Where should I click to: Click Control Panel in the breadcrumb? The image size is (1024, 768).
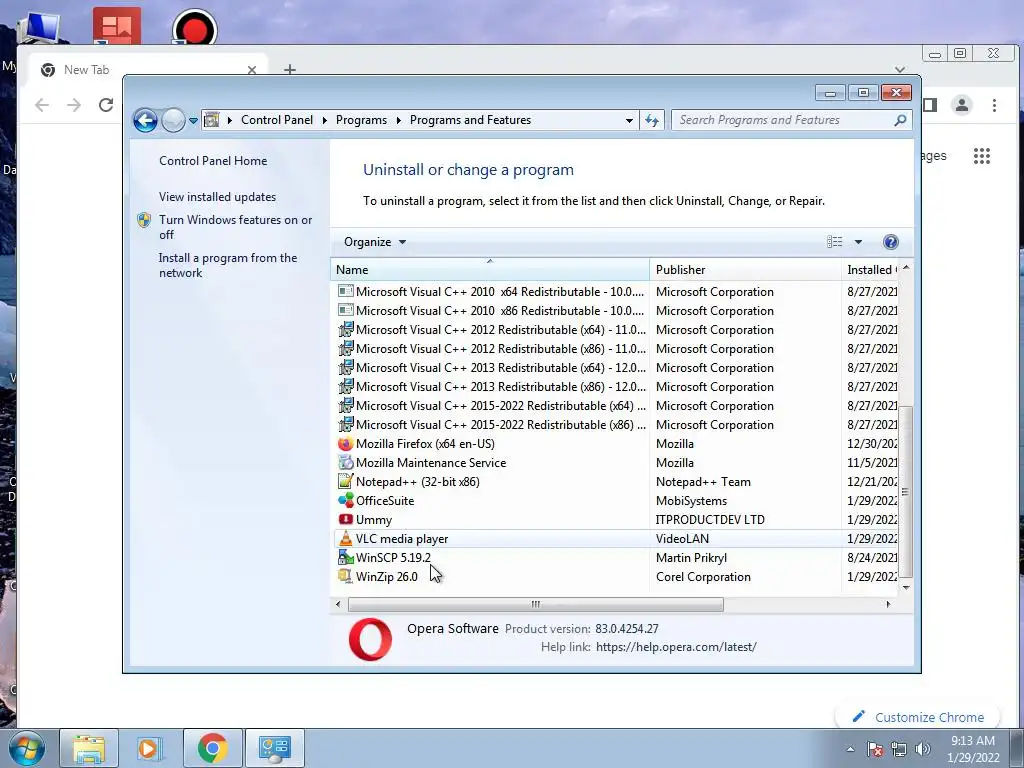coord(277,120)
